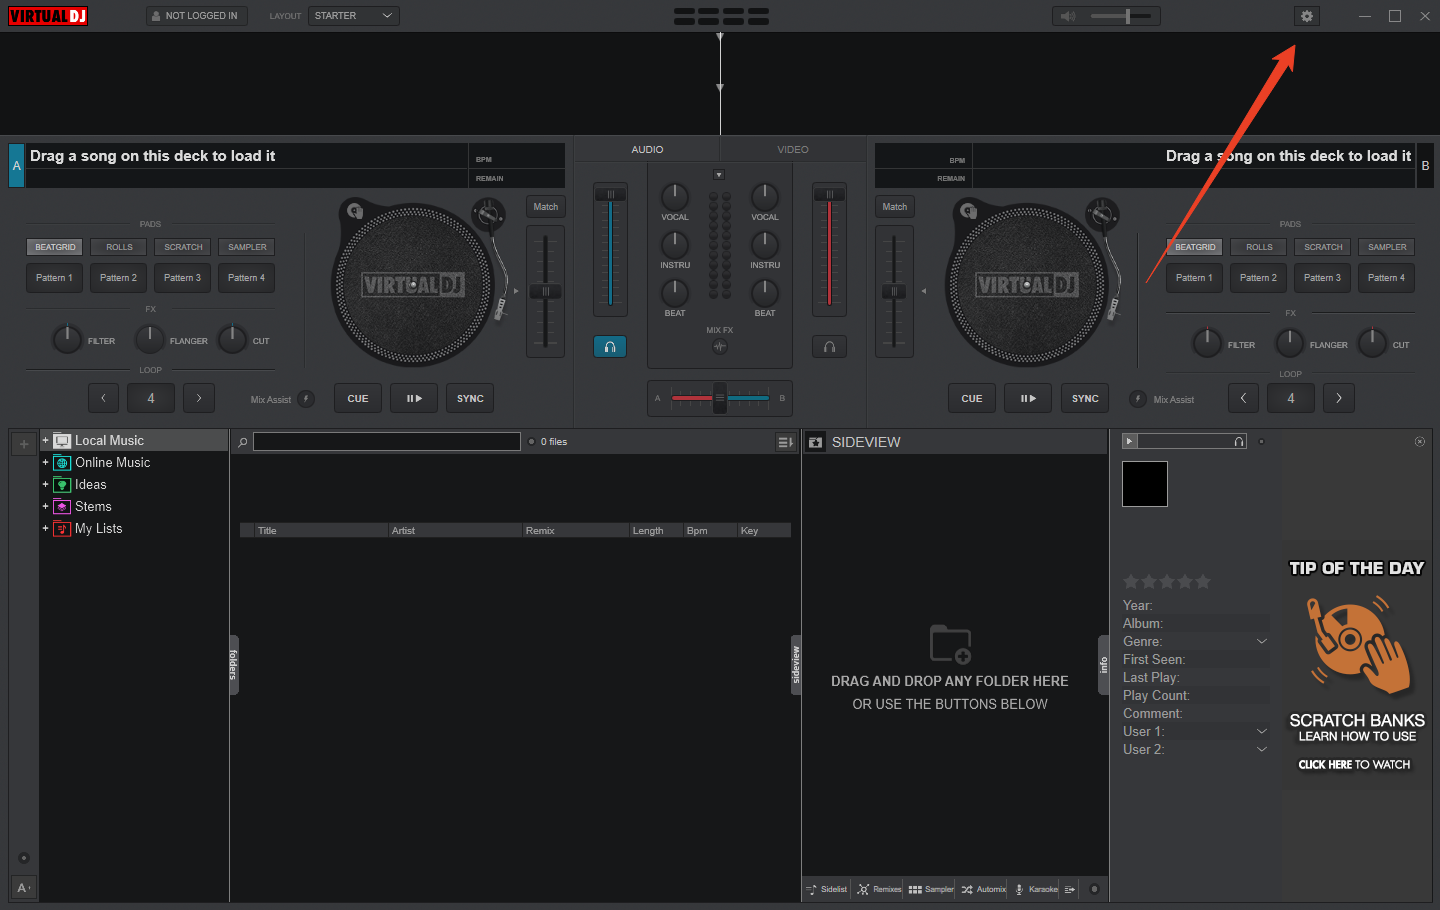Enable SYNC on deck B
This screenshot has height=910, width=1440.
[x=1085, y=399]
